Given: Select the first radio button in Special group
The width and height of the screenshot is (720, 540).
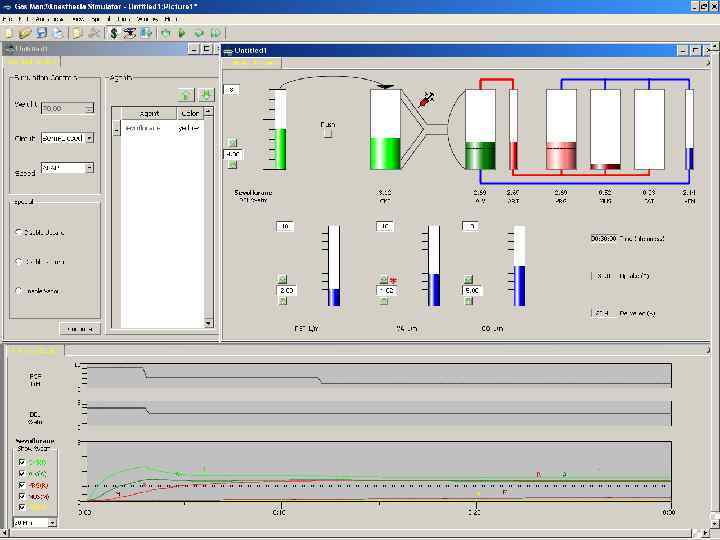Looking at the screenshot, I should [19, 232].
